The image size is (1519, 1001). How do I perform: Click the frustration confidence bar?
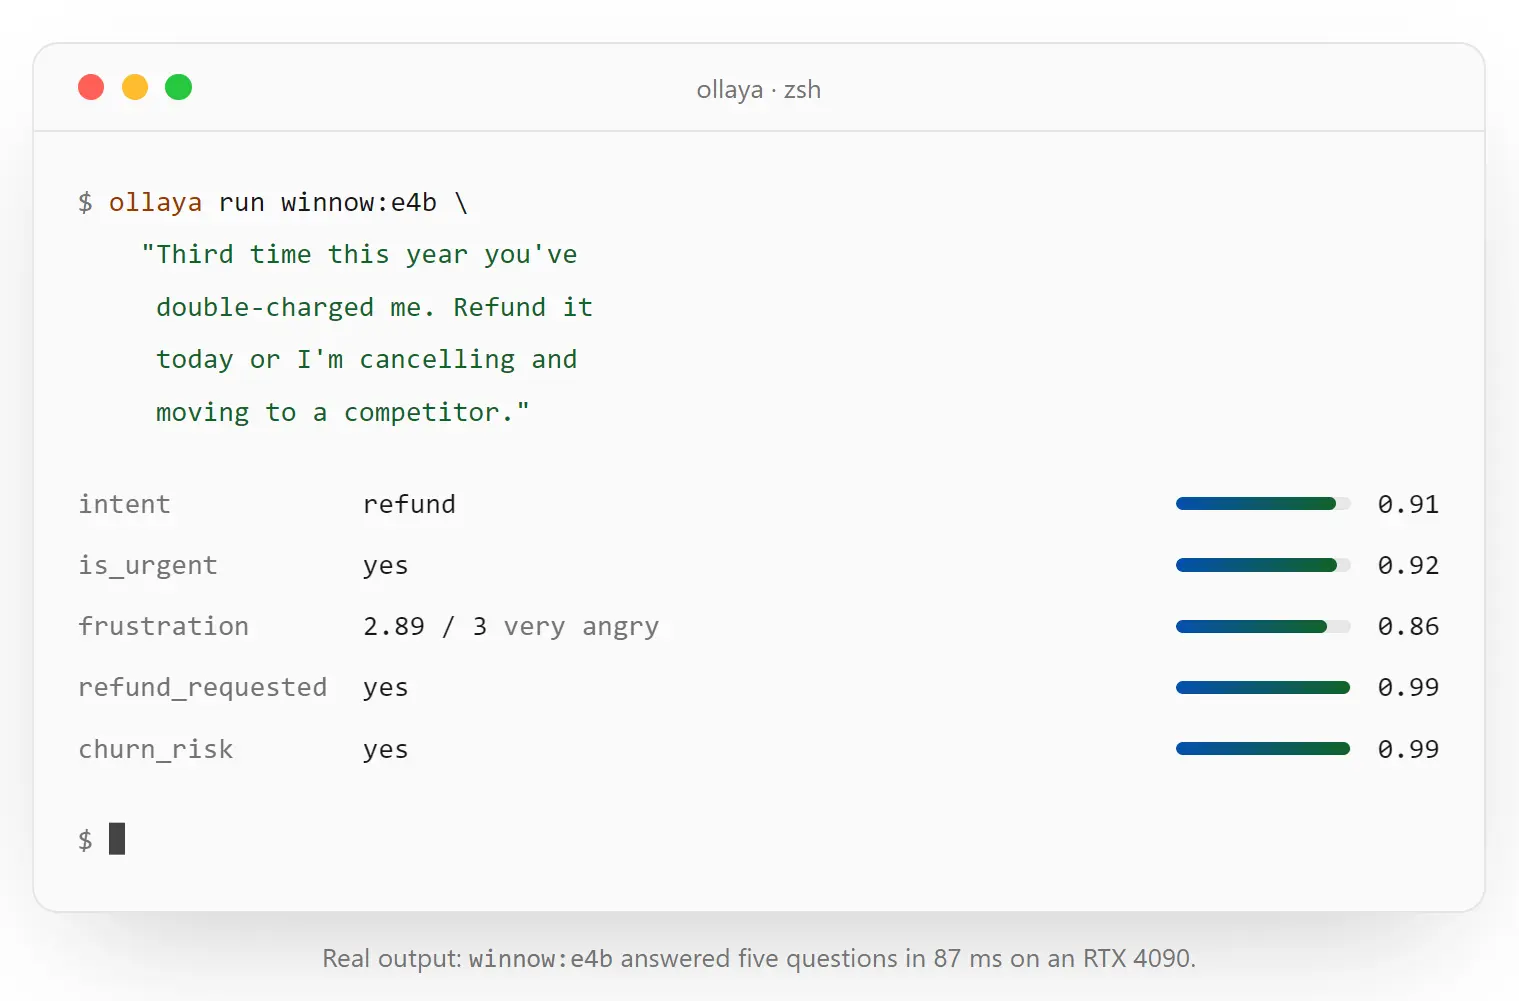pos(1263,626)
